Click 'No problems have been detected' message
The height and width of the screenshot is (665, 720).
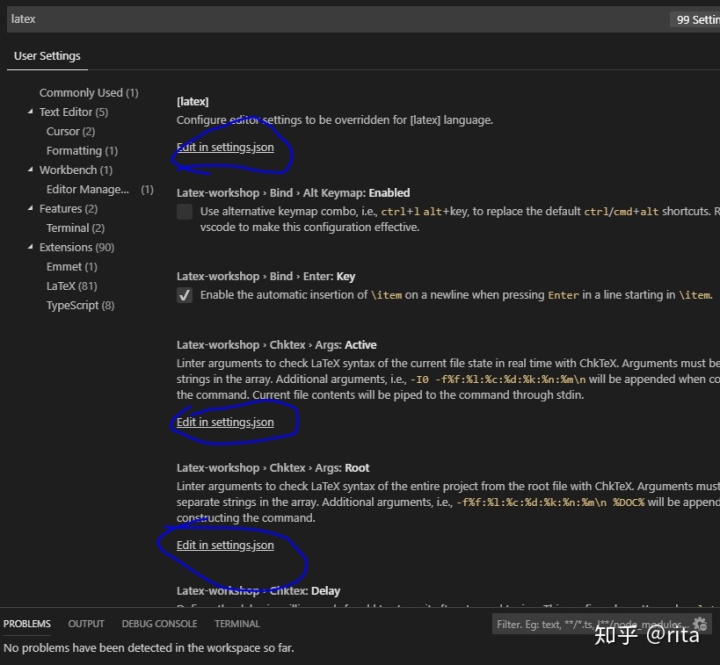point(148,648)
